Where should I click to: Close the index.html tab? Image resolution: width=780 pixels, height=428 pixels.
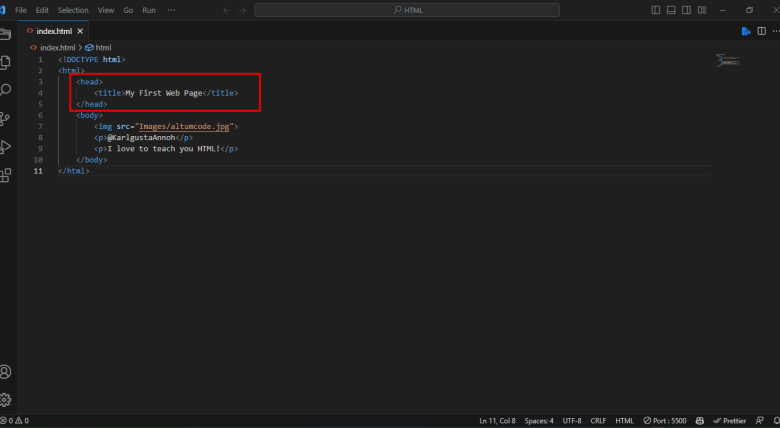80,31
